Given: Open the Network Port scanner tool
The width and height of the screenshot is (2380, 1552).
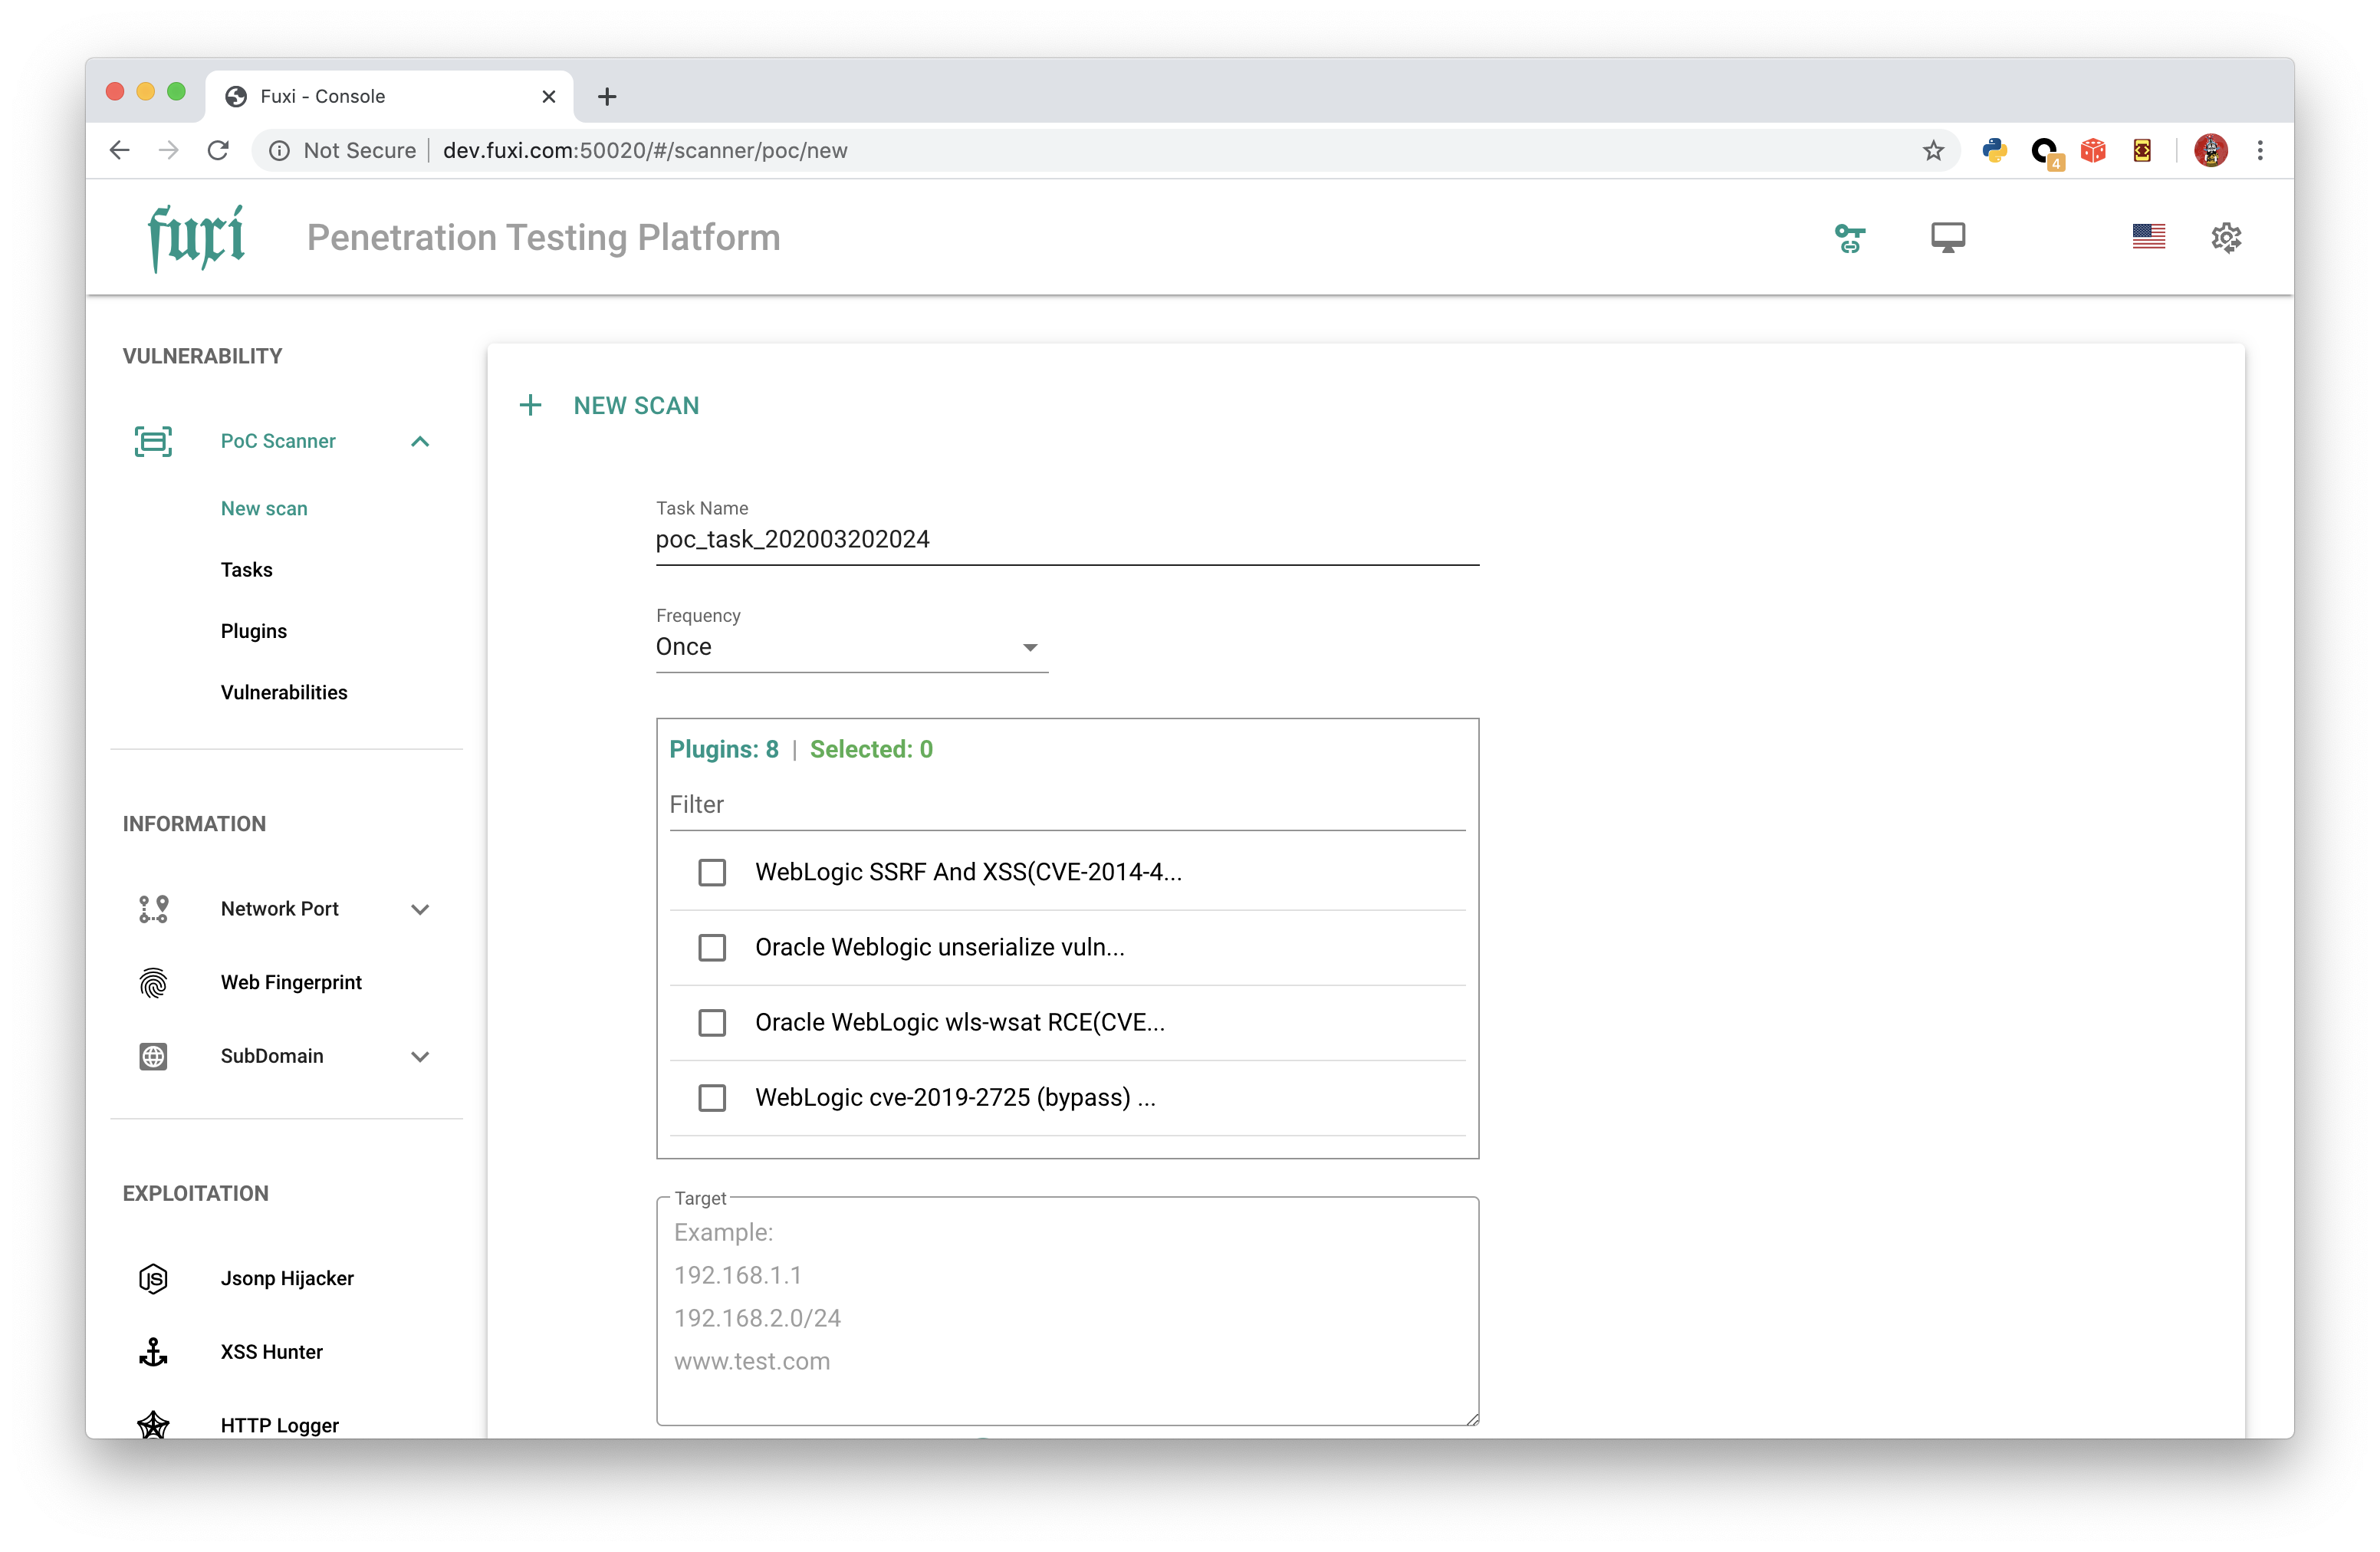Looking at the screenshot, I should [278, 909].
